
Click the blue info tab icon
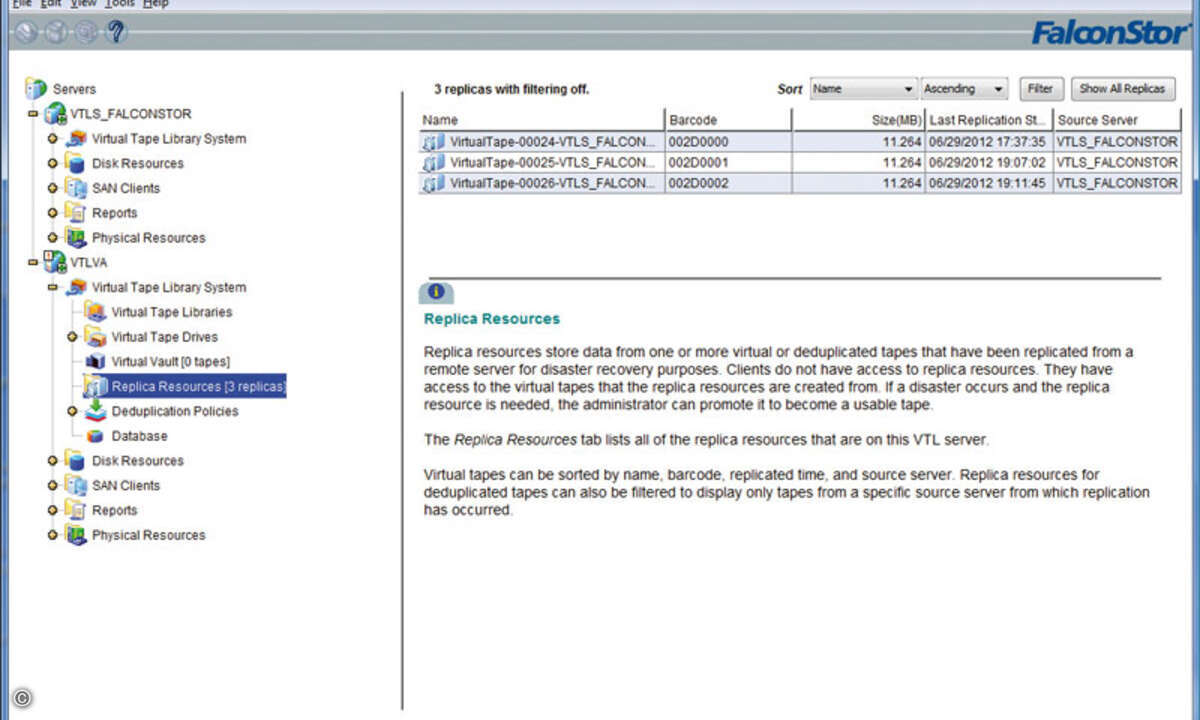[436, 292]
